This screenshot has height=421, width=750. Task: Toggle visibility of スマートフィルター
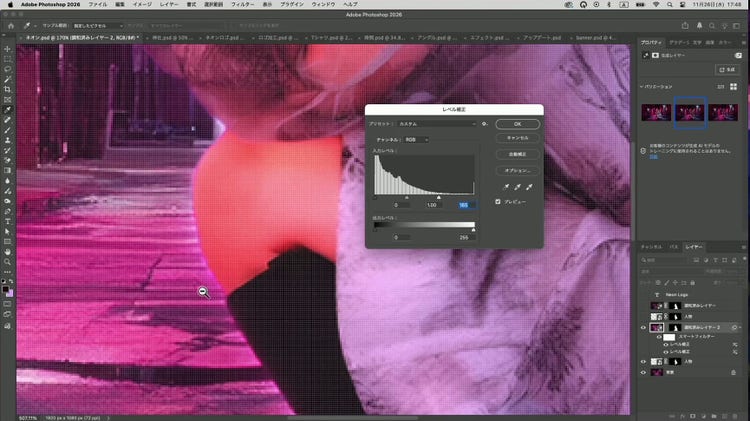pyautogui.click(x=660, y=337)
